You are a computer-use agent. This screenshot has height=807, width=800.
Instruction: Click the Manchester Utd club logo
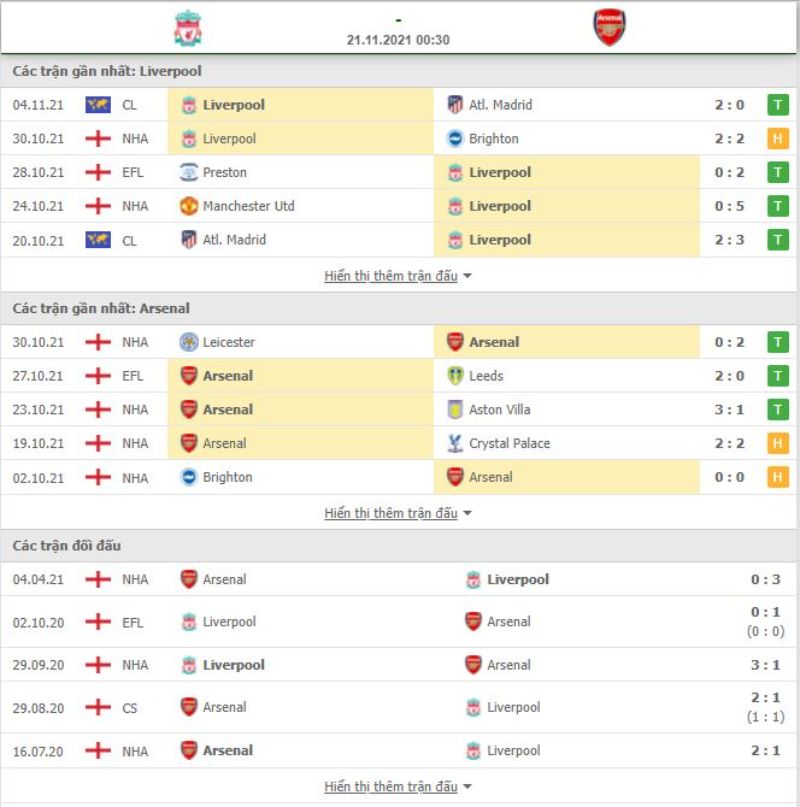tap(189, 206)
